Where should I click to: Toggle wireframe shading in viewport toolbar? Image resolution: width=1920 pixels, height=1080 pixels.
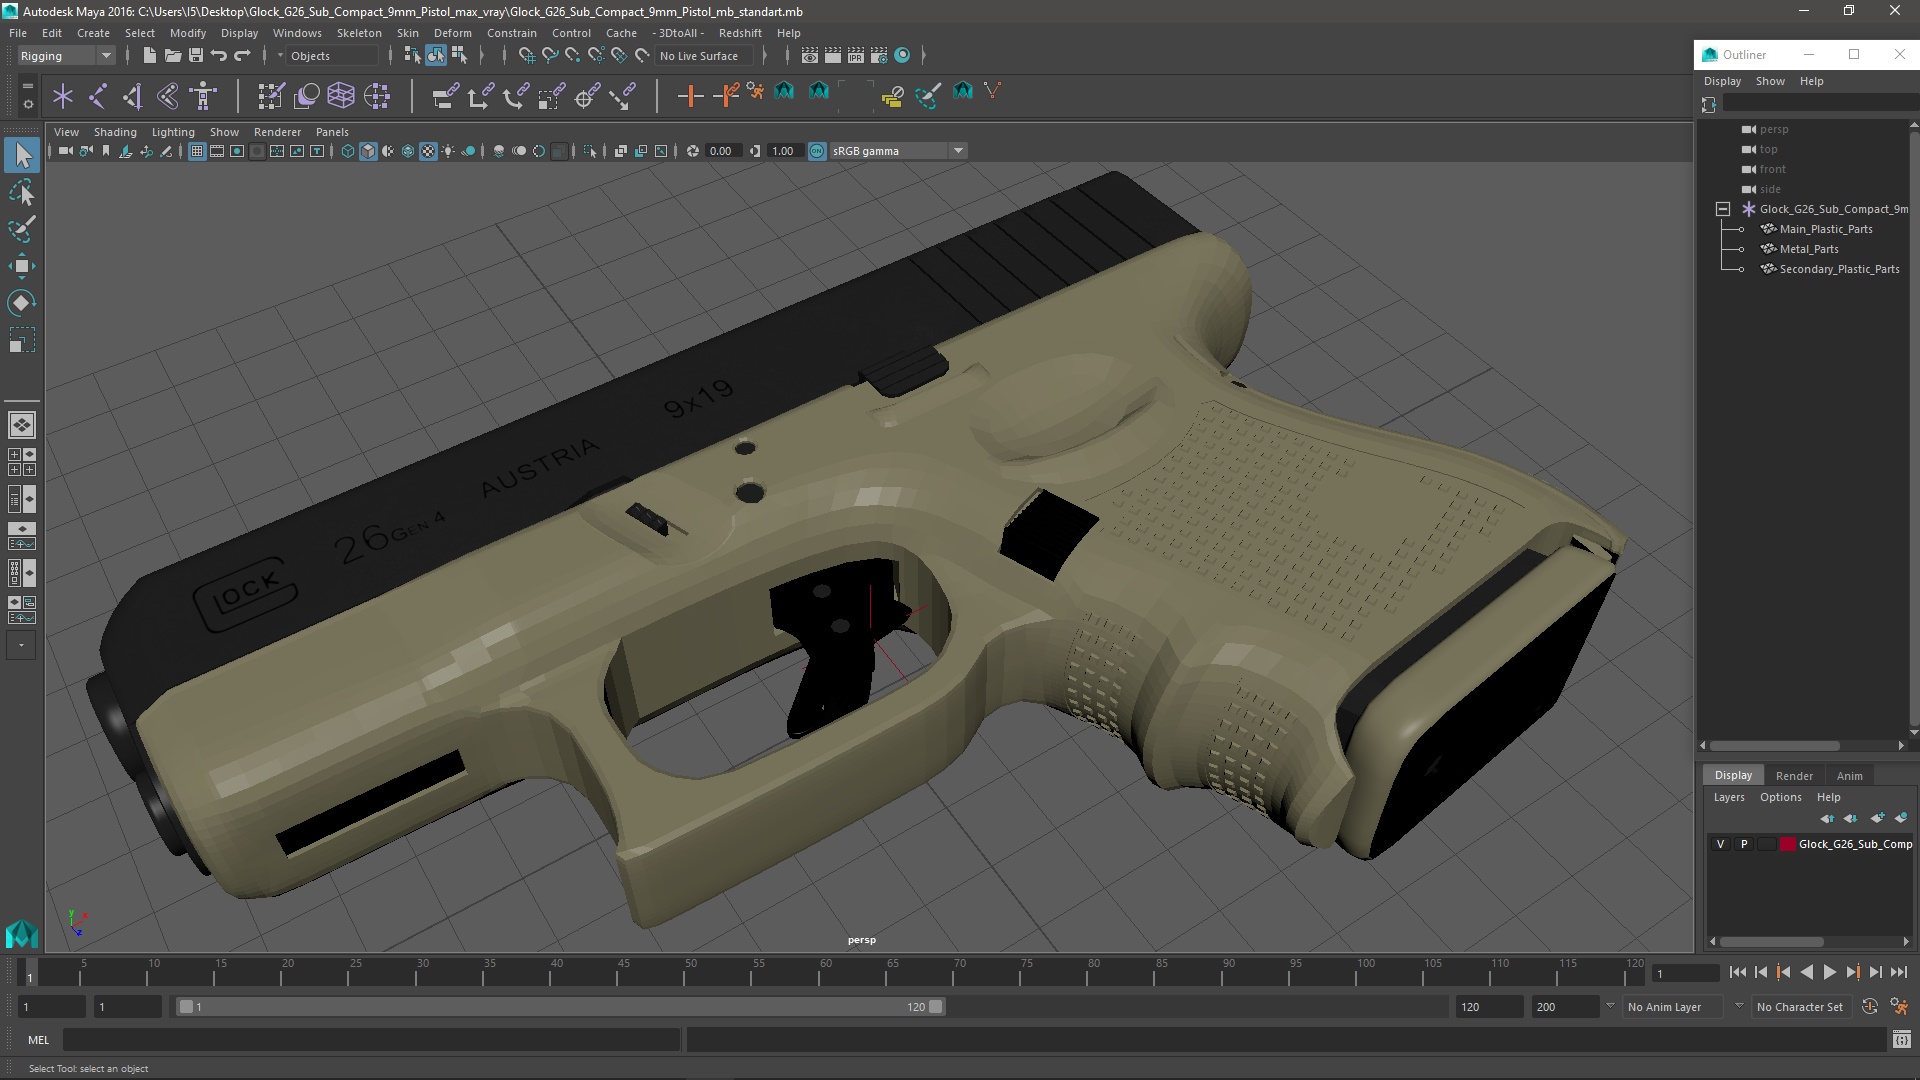pos(348,151)
